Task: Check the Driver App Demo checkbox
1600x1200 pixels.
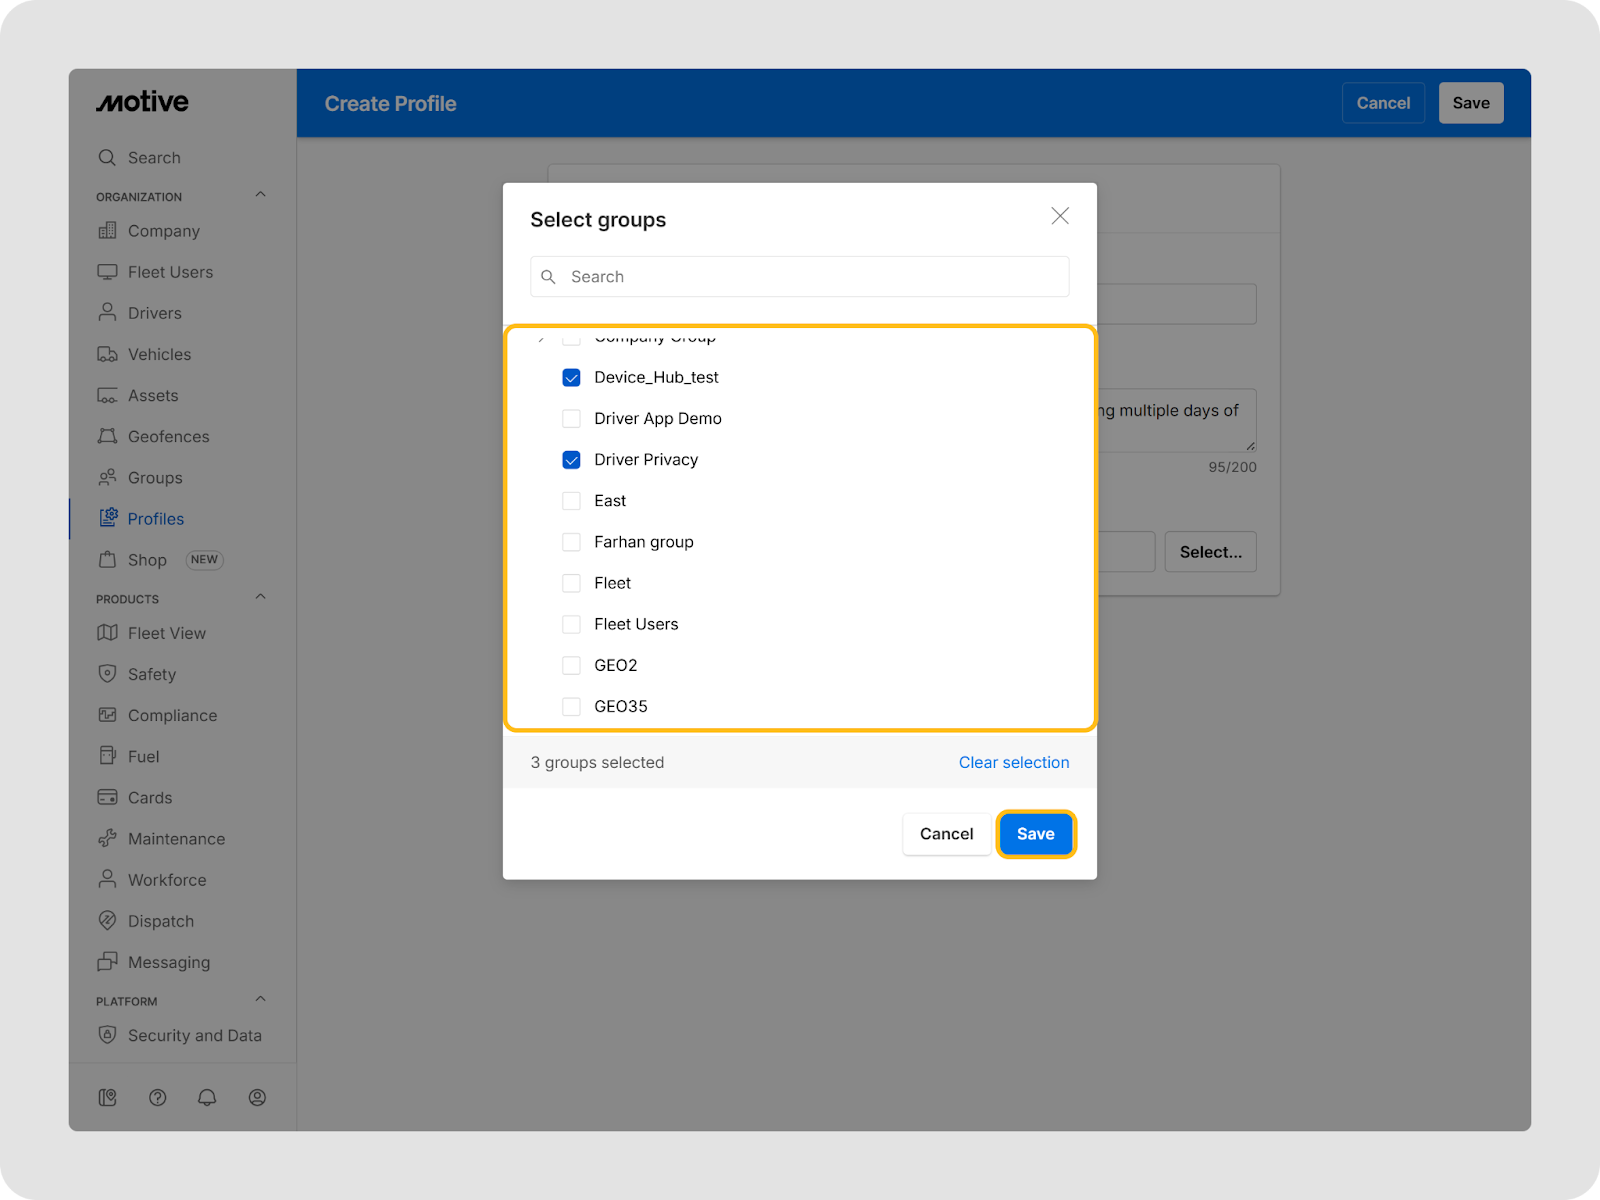Action: [571, 418]
